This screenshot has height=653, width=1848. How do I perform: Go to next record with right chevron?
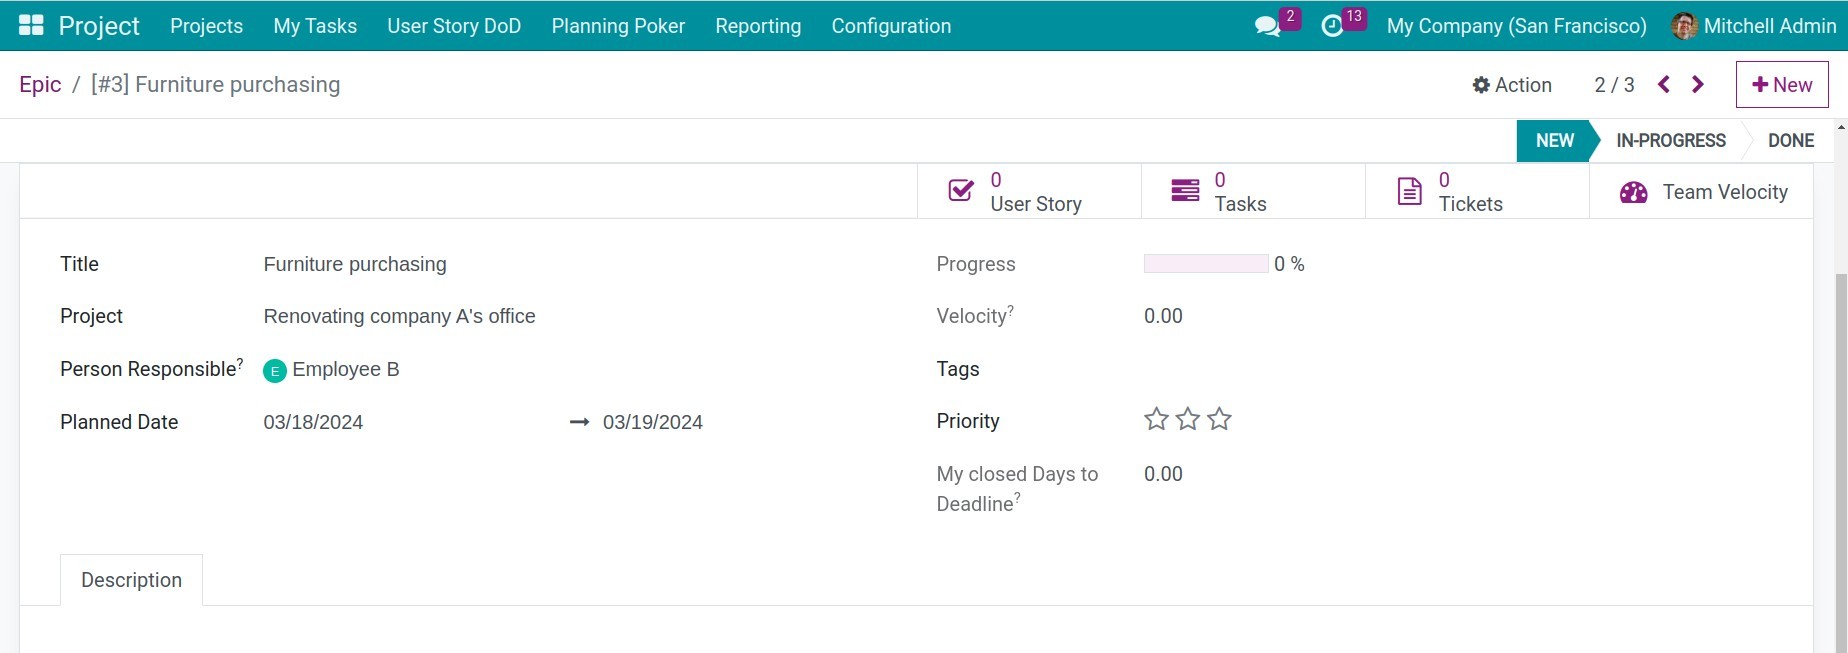point(1698,85)
